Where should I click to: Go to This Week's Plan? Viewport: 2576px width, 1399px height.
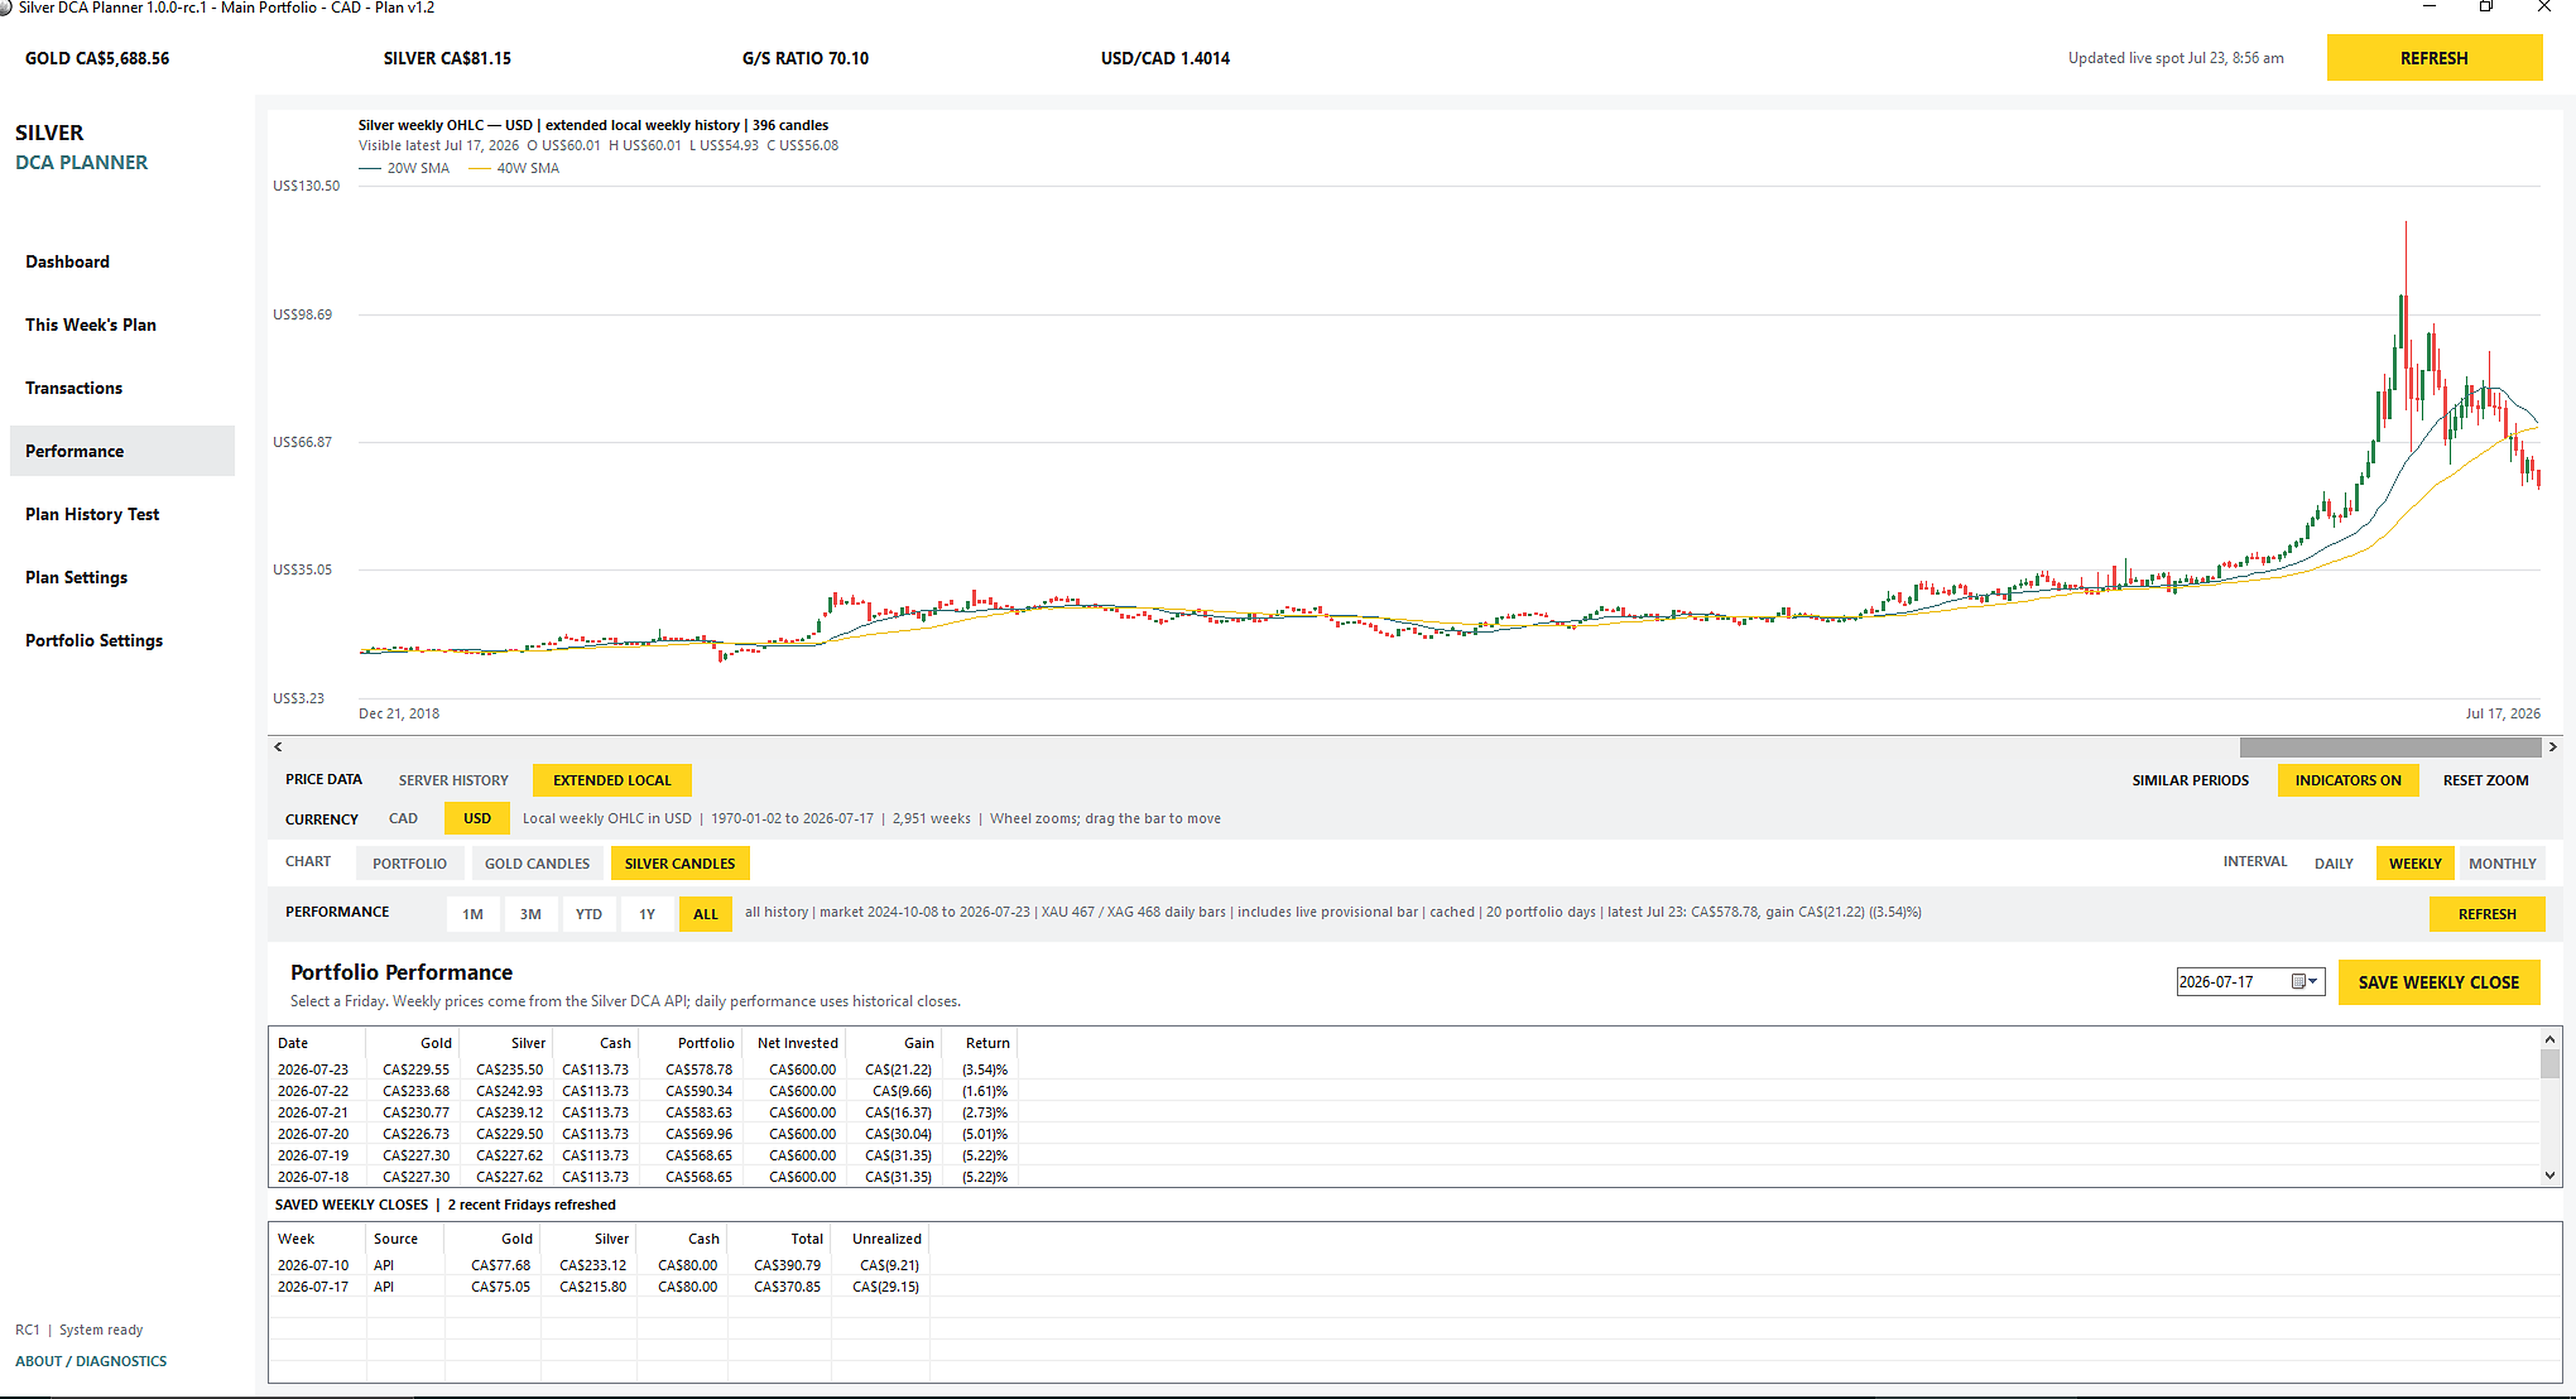click(x=90, y=324)
